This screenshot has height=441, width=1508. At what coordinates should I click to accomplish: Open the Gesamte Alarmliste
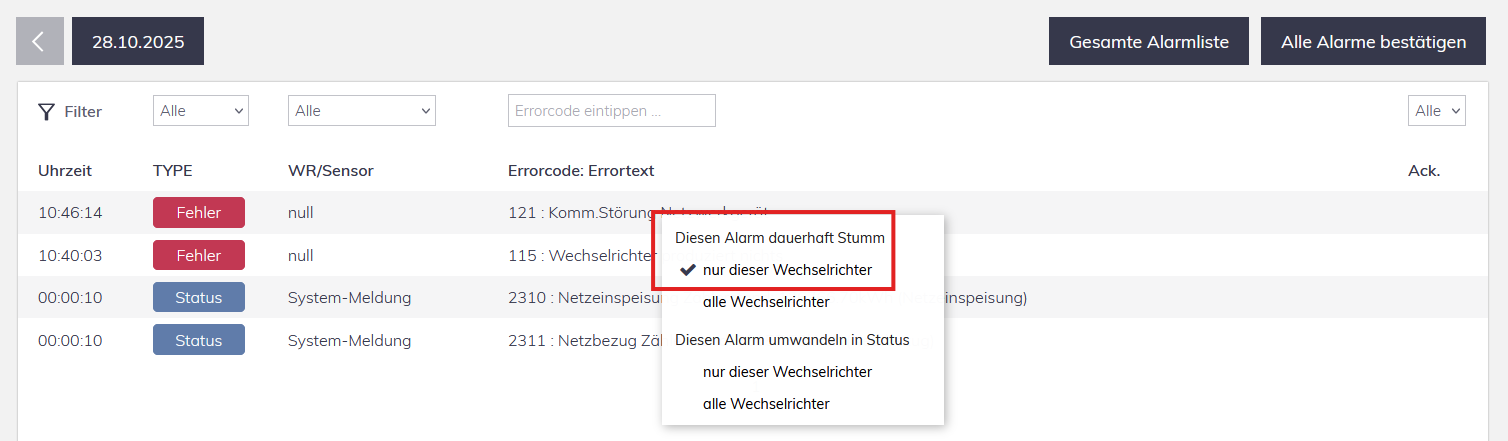(1148, 42)
